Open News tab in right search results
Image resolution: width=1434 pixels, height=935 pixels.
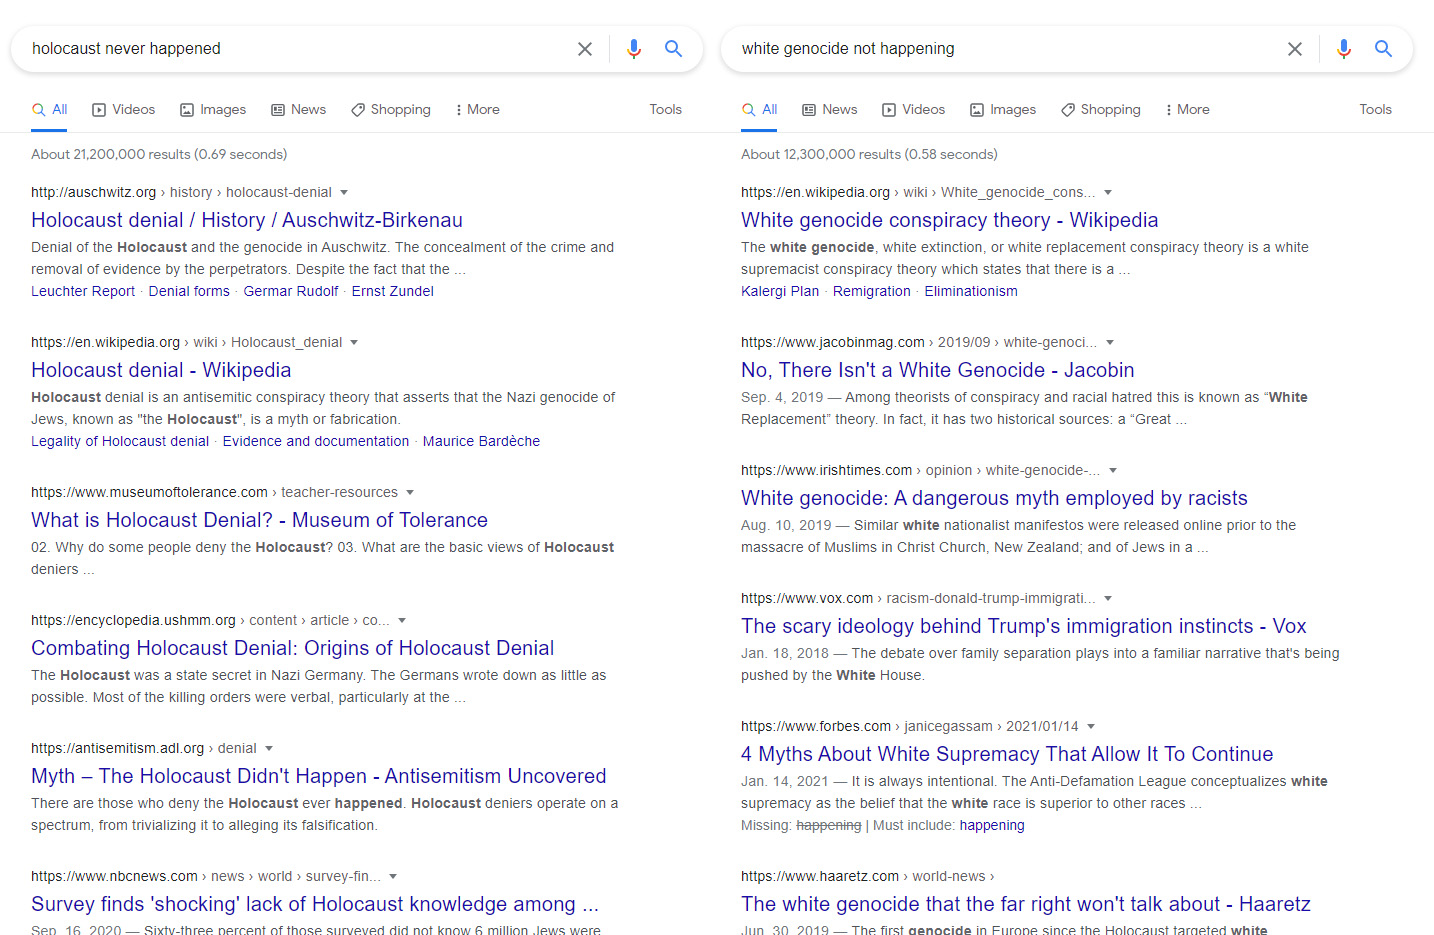[830, 110]
